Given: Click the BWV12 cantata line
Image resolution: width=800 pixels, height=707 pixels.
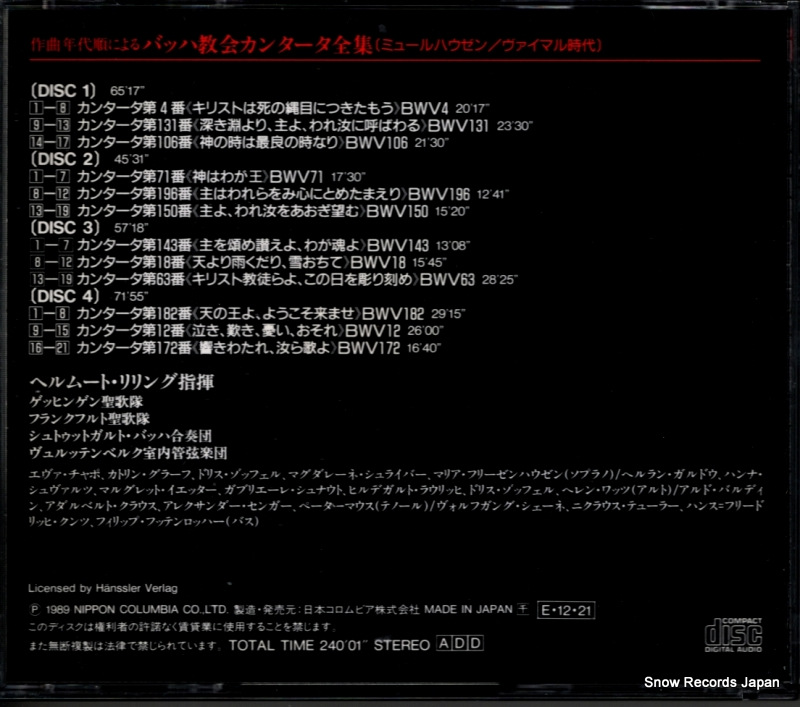Looking at the screenshot, I should tap(237, 331).
